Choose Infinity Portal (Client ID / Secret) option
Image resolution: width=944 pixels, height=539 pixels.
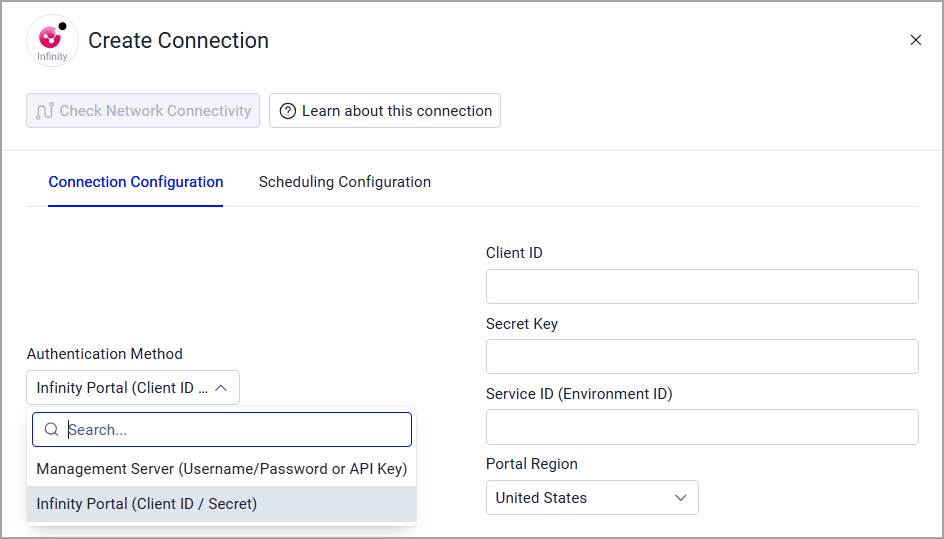click(222, 503)
